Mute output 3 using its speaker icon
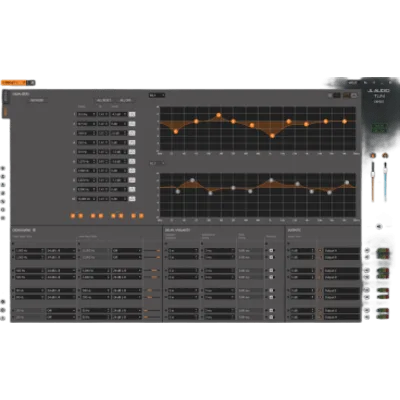Screen dimensions: 400x400 coord(367,270)
